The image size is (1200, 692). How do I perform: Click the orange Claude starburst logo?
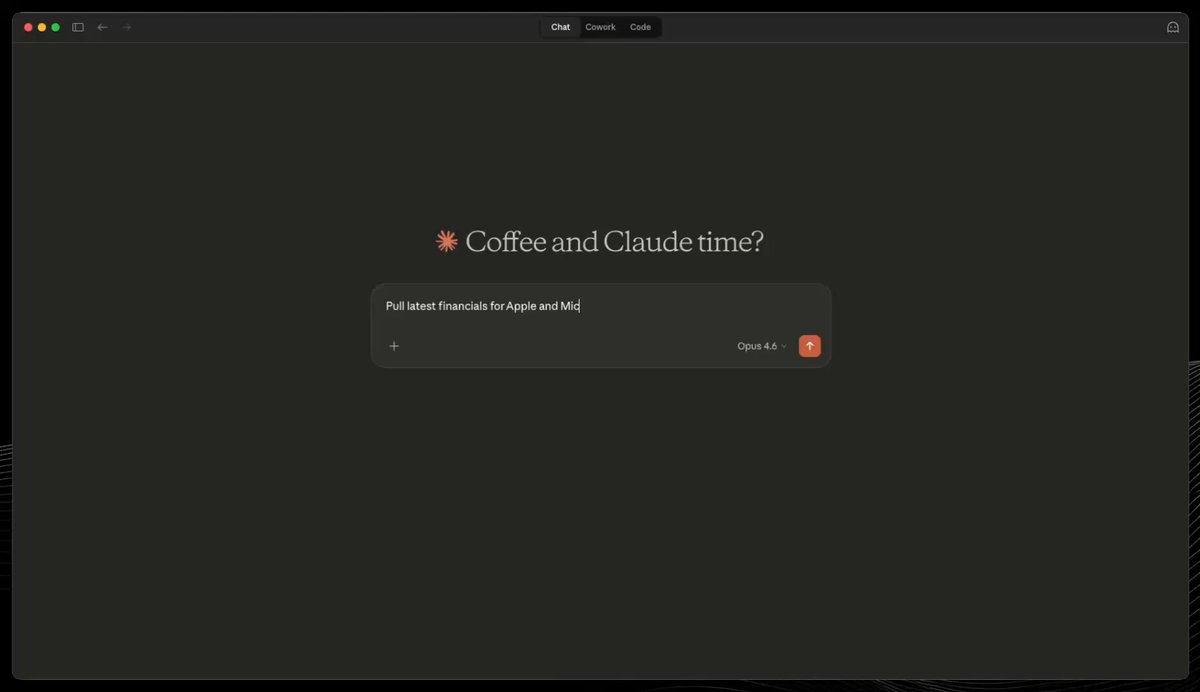pyautogui.click(x=446, y=241)
